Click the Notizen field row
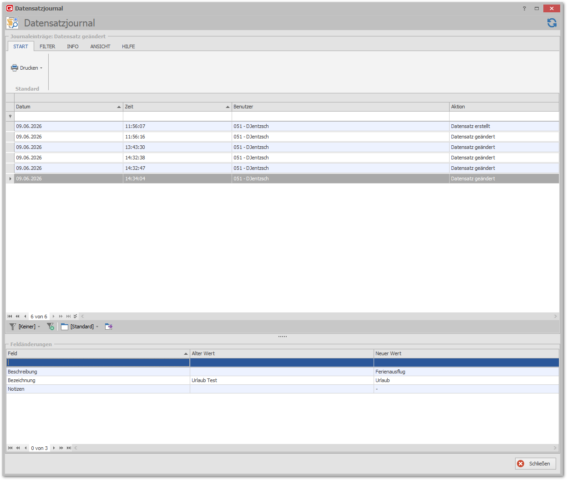This screenshot has width=567, height=480. pyautogui.click(x=283, y=389)
